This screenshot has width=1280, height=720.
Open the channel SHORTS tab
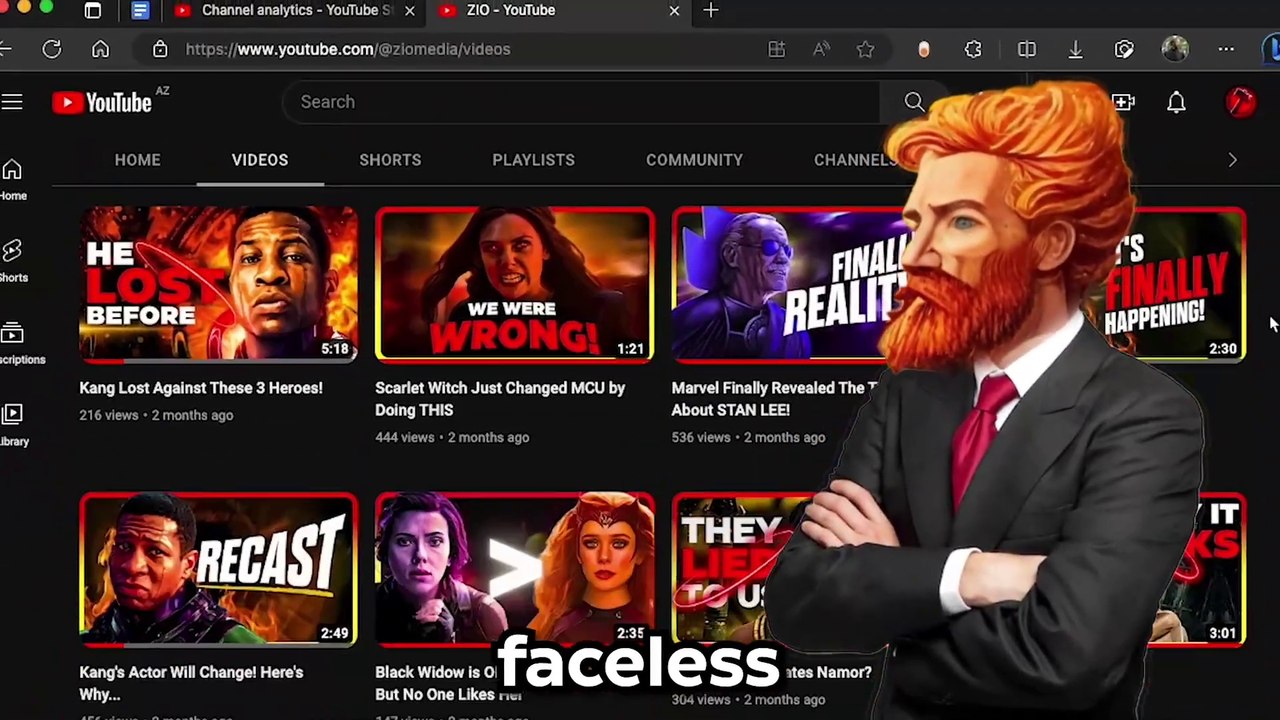click(x=390, y=160)
